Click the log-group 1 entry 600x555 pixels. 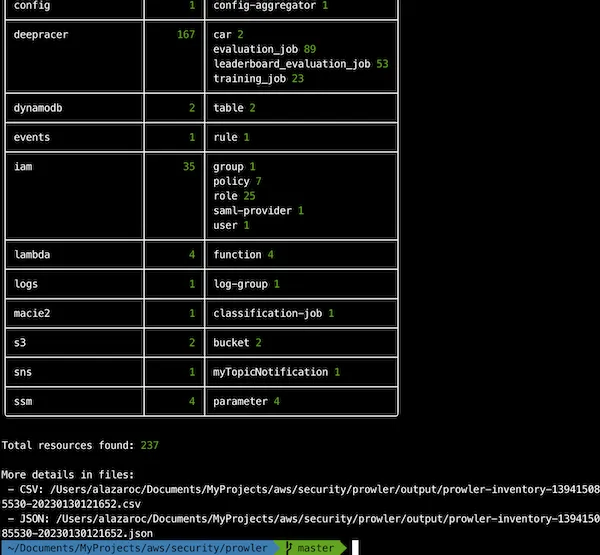click(246, 284)
